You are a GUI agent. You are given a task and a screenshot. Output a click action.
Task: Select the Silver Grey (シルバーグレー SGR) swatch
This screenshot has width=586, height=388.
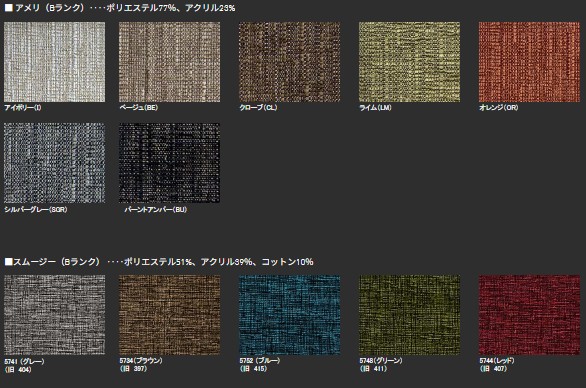click(55, 163)
